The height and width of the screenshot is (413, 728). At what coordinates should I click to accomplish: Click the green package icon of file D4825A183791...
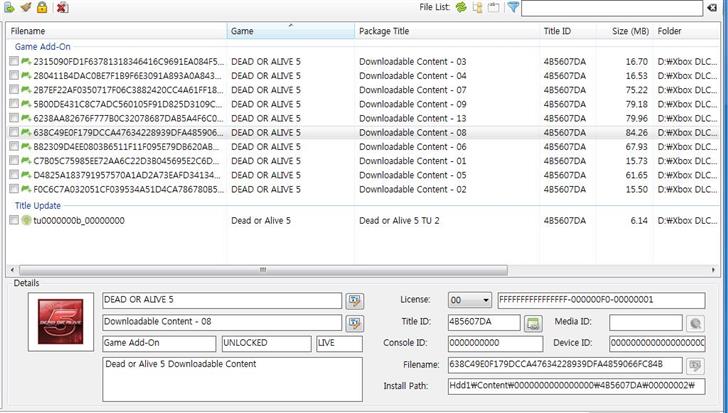click(x=26, y=175)
